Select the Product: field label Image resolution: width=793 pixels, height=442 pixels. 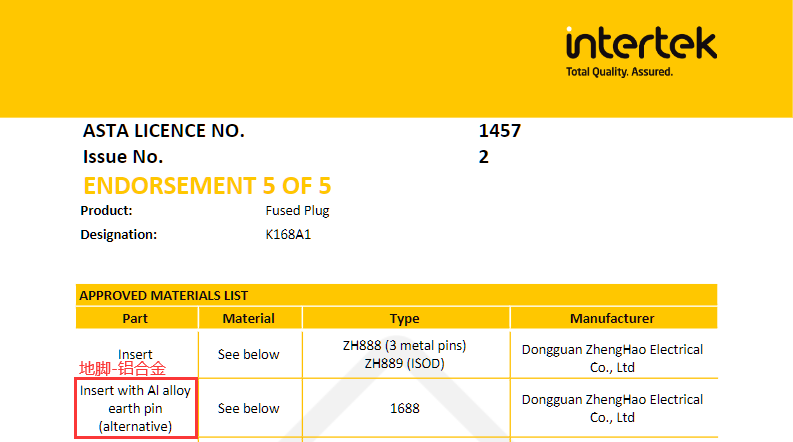pos(106,211)
